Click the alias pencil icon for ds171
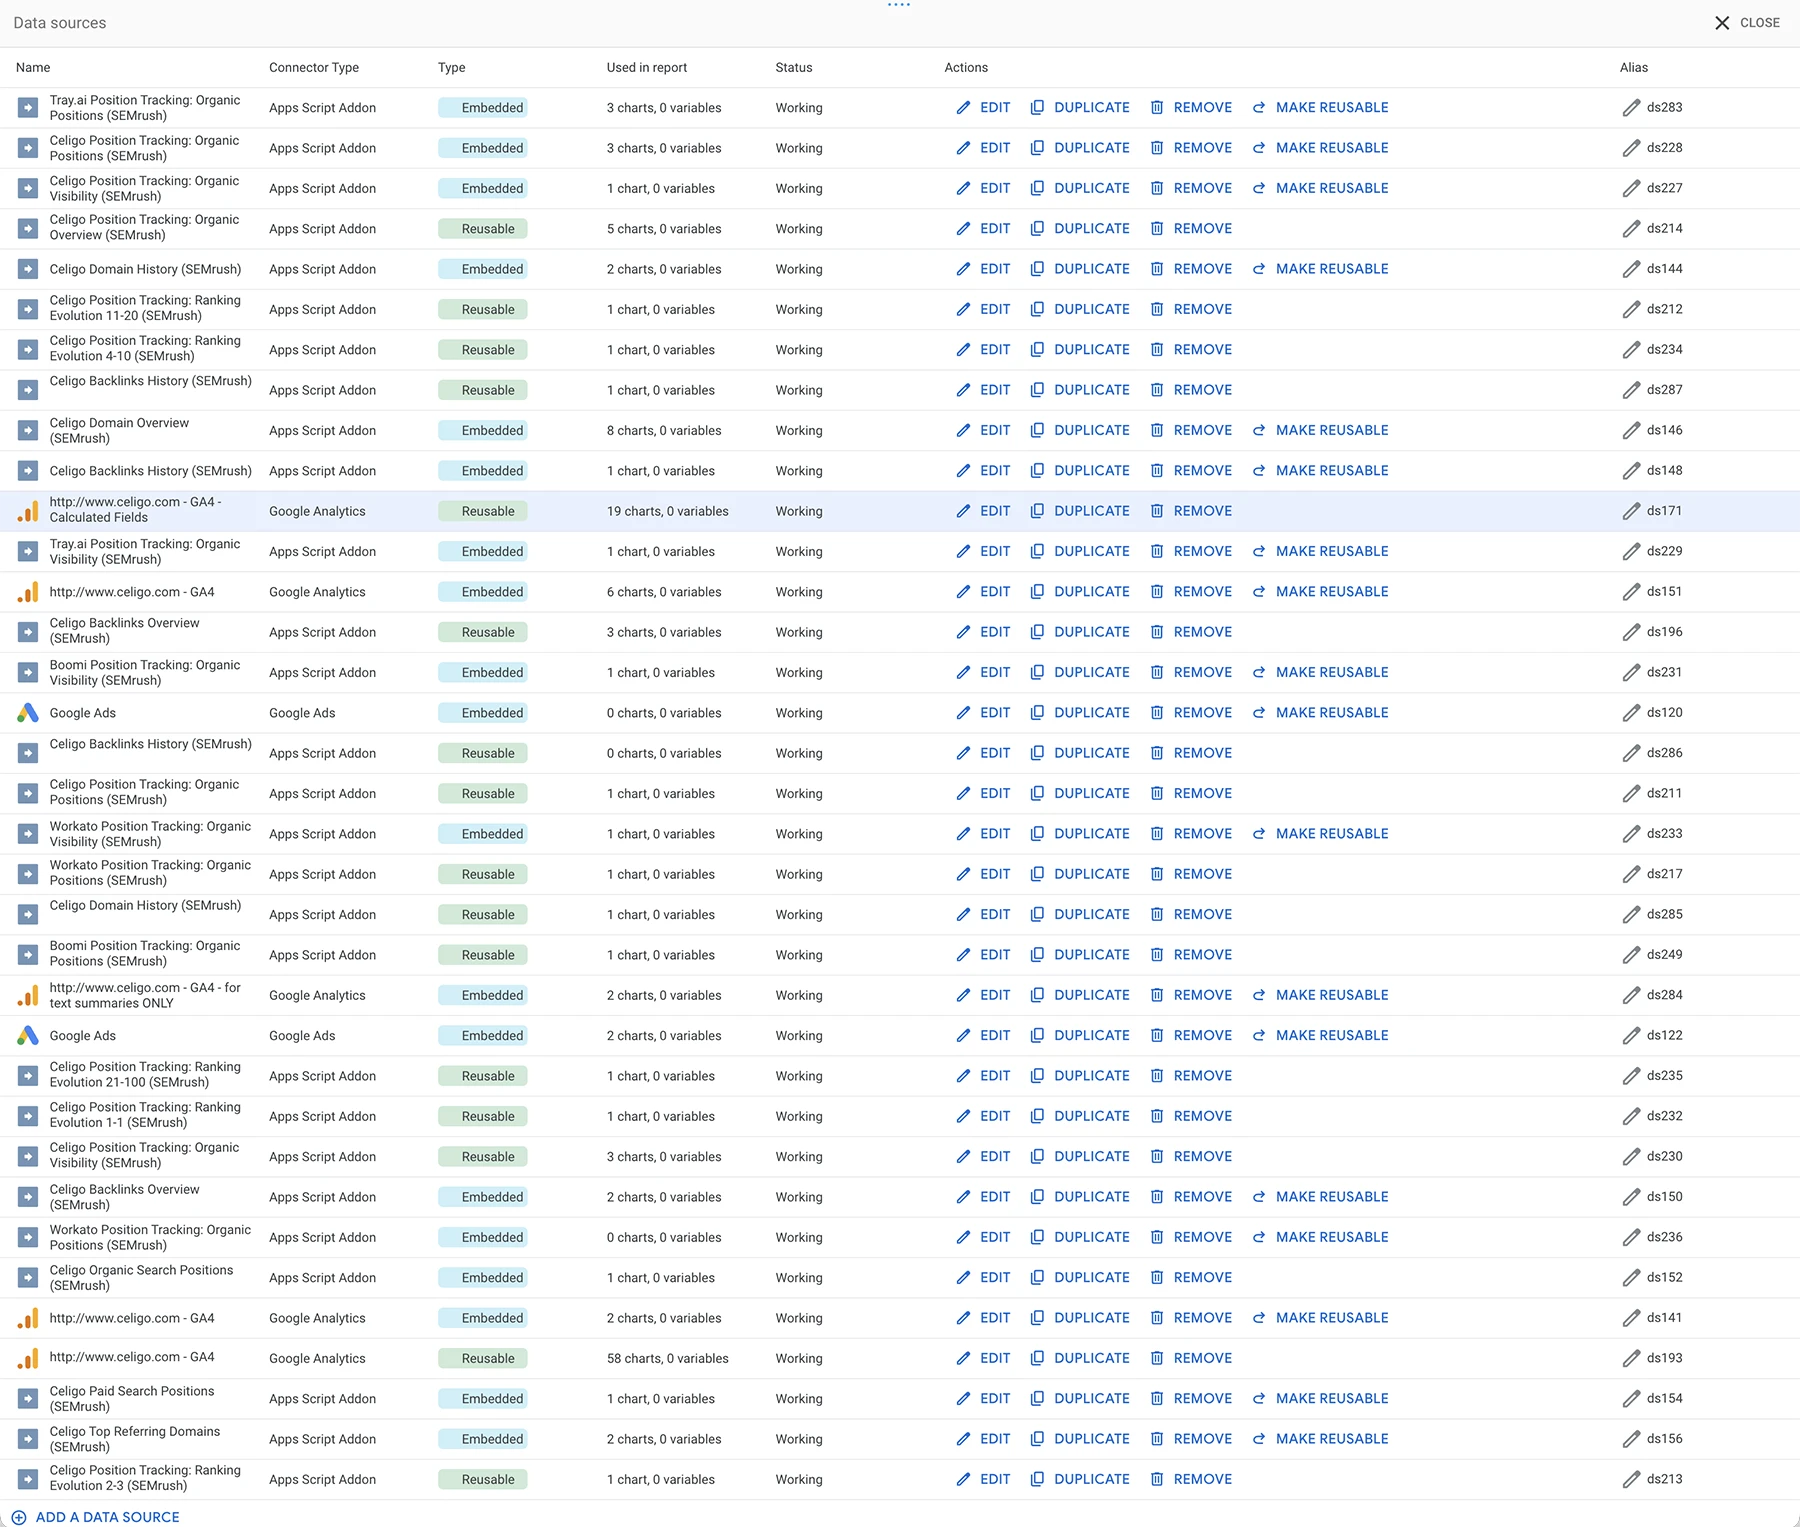Viewport: 1800px width, 1527px height. 1631,511
